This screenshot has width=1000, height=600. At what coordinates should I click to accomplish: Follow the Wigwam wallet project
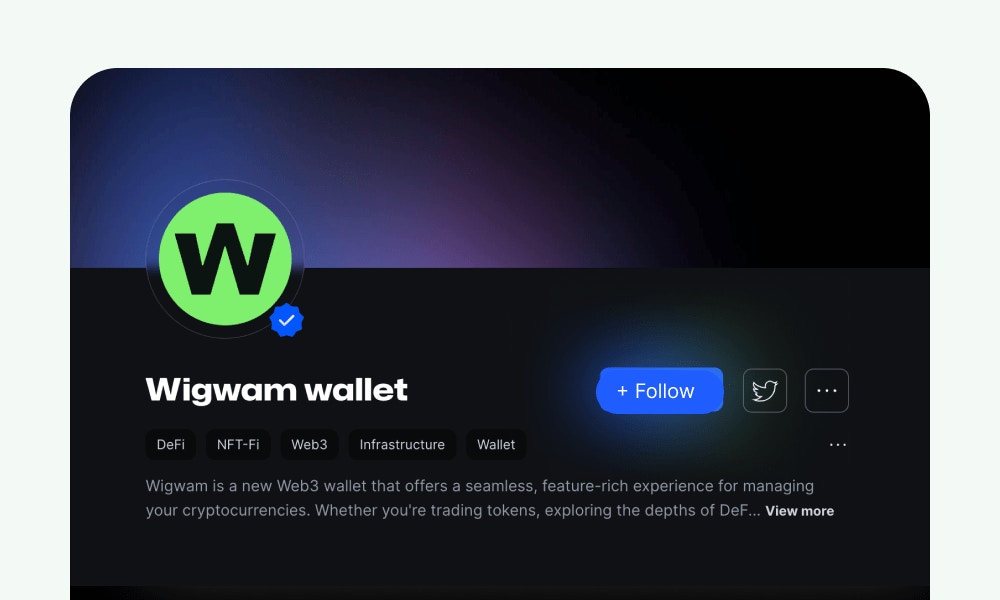[x=660, y=390]
